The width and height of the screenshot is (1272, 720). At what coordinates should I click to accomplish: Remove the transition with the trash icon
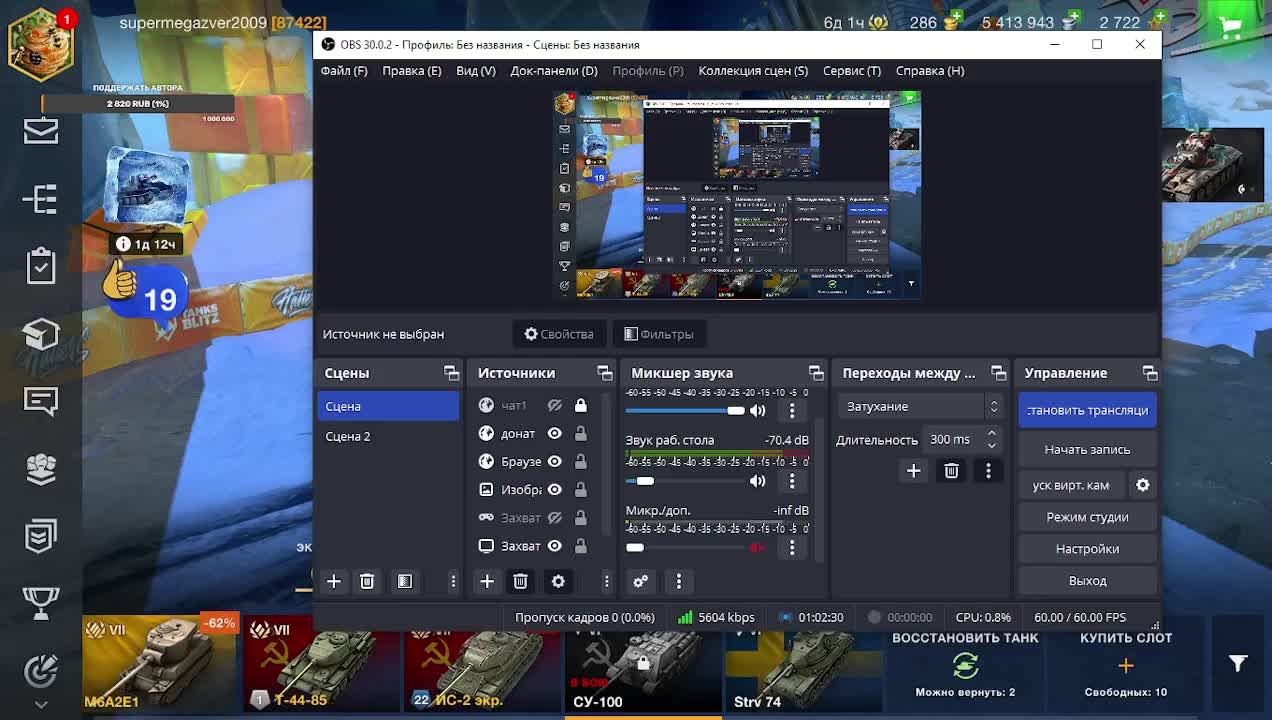click(x=951, y=471)
